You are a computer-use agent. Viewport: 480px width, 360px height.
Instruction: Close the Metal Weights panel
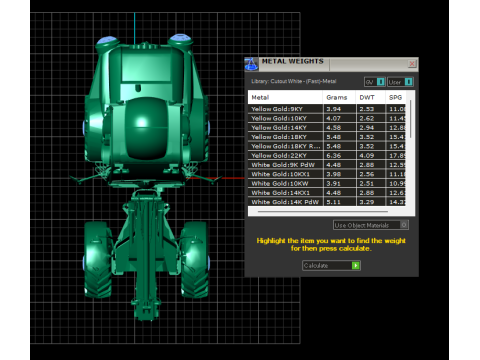click(x=412, y=63)
